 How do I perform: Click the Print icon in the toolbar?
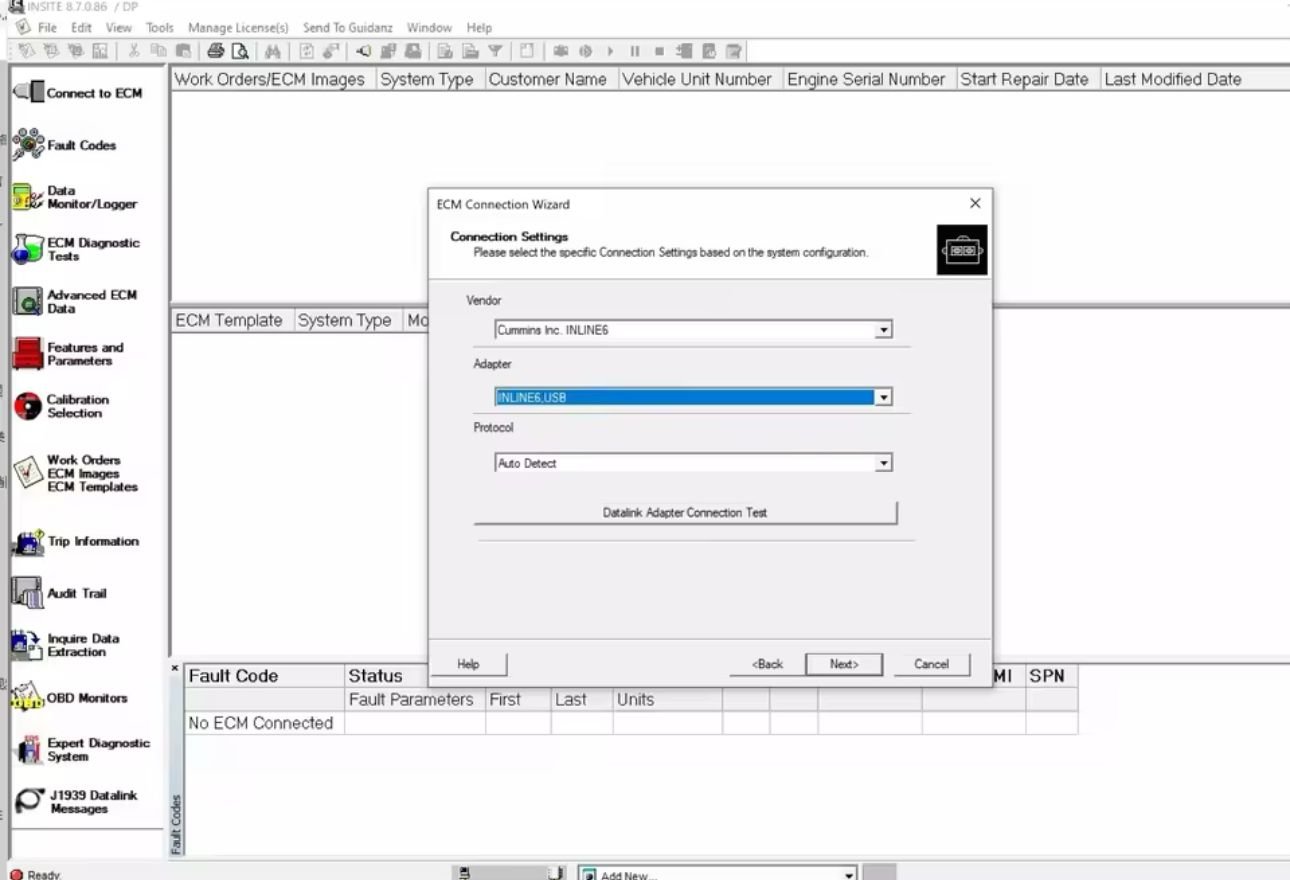point(215,52)
